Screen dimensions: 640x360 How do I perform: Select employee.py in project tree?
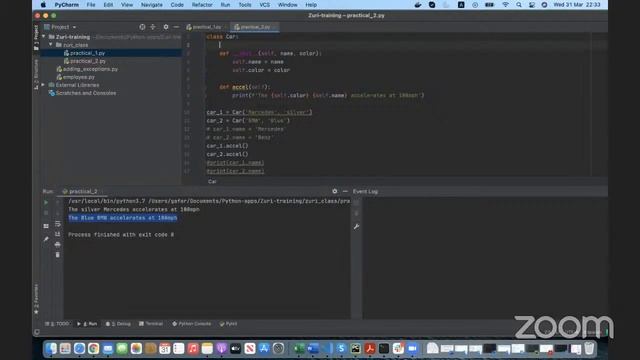pos(76,77)
